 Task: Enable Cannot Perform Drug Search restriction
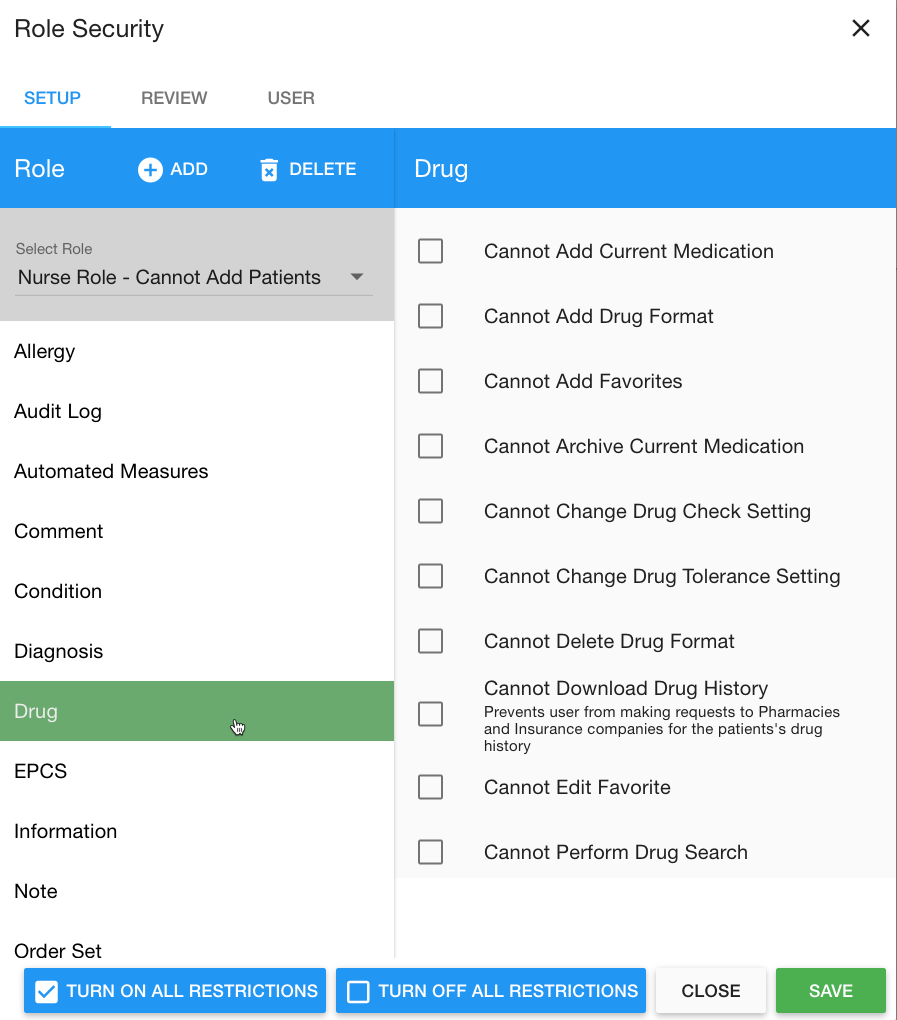click(x=430, y=851)
